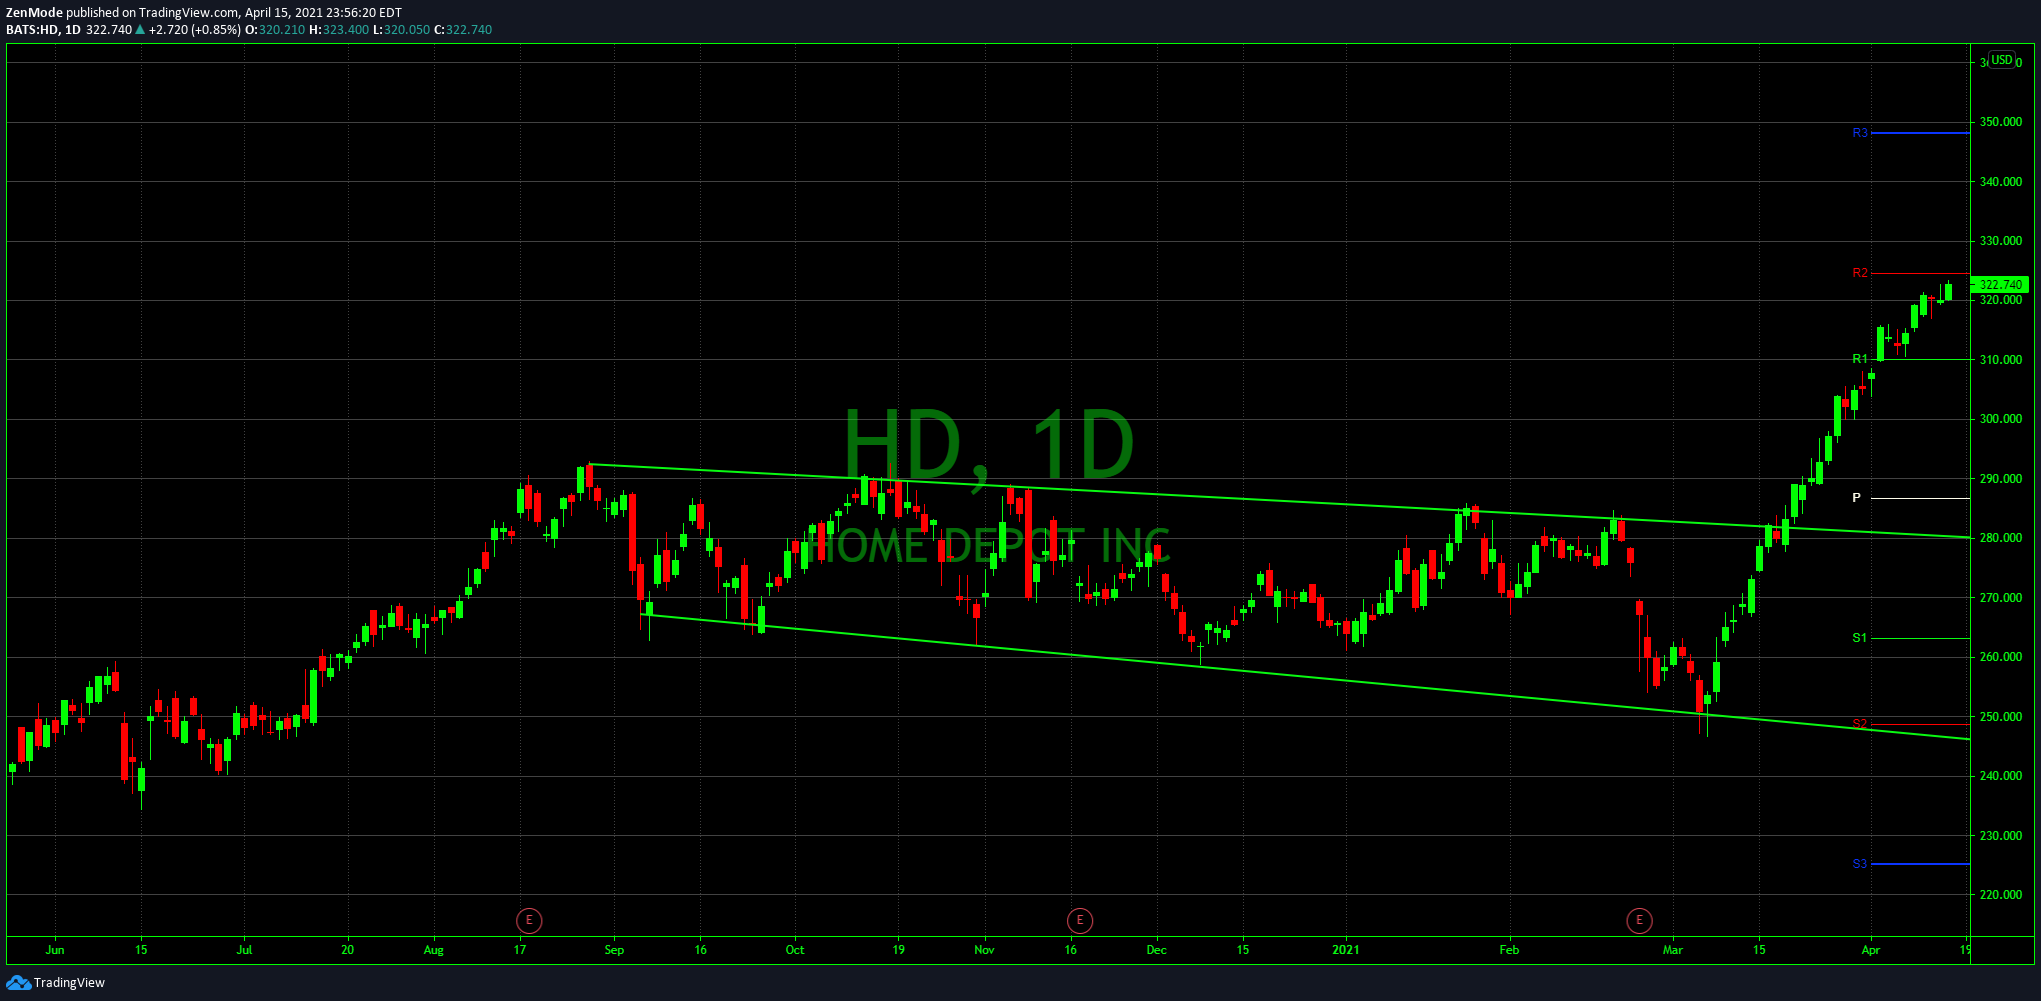The image size is (2041, 1001).
Task: Click the Apr date axis label
Action: click(x=1871, y=950)
